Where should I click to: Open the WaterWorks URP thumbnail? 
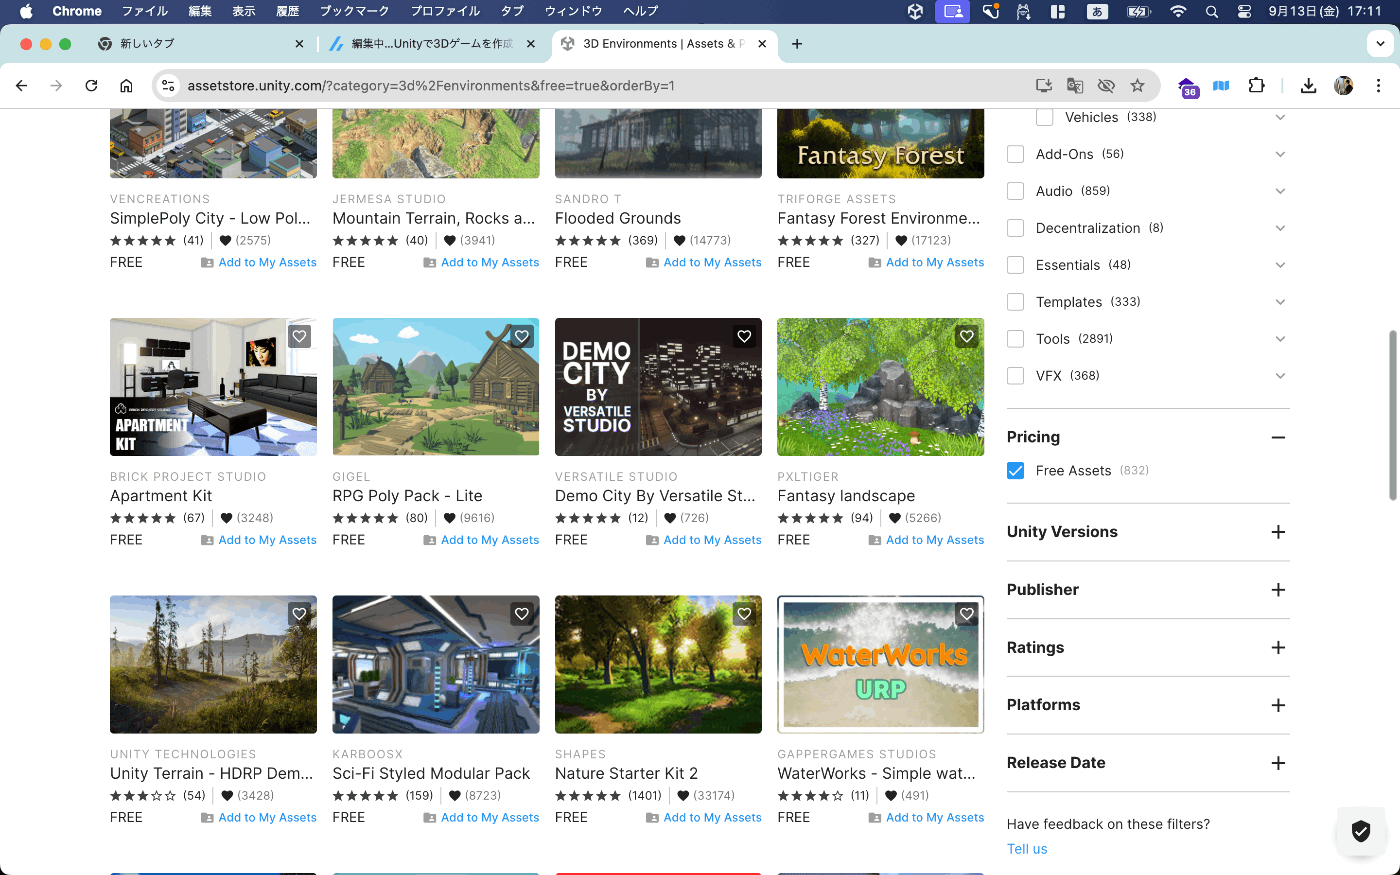pyautogui.click(x=881, y=665)
